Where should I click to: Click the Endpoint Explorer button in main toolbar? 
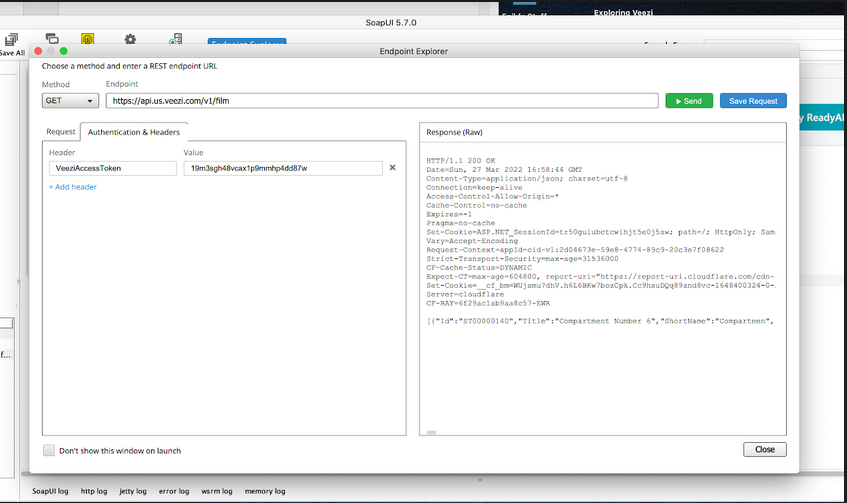coord(247,42)
